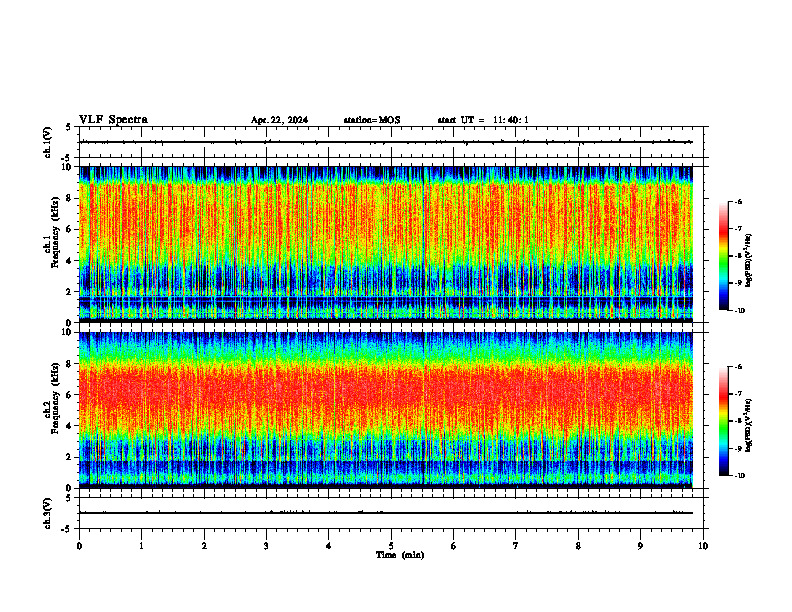Click the date "Apr. 22, 2024"
792x612 pixels.
[279, 120]
